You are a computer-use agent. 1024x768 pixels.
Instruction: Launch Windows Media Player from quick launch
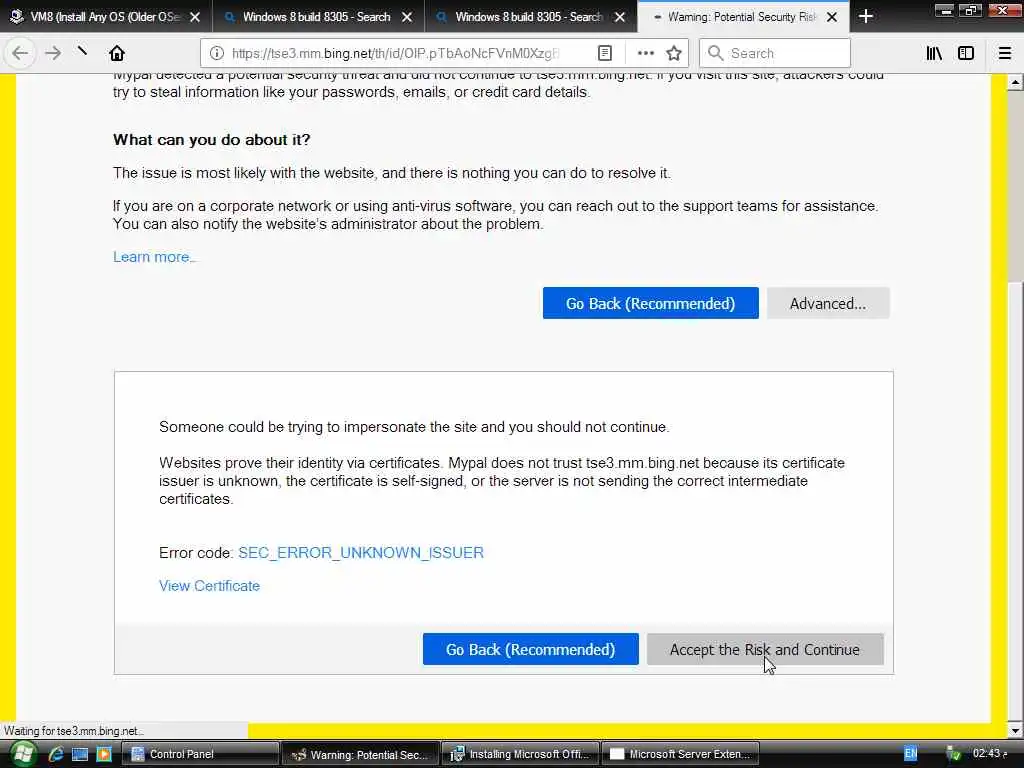104,754
